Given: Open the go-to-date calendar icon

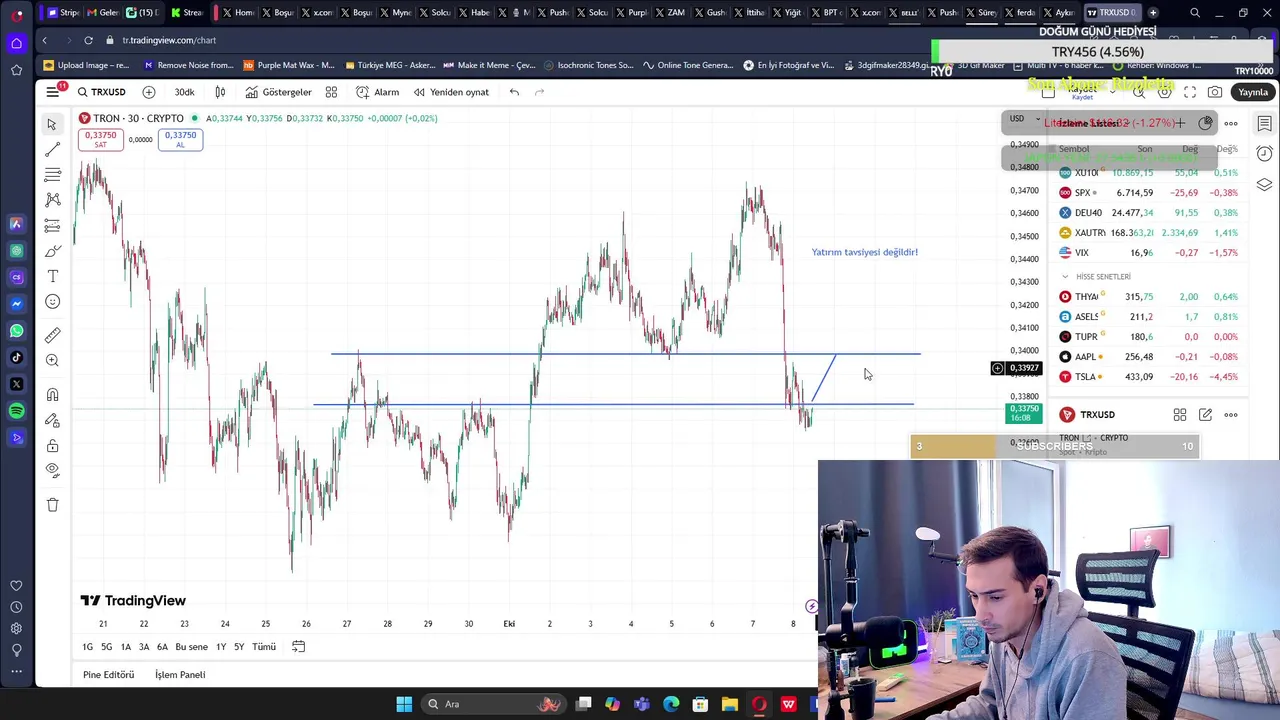Looking at the screenshot, I should click(x=298, y=647).
